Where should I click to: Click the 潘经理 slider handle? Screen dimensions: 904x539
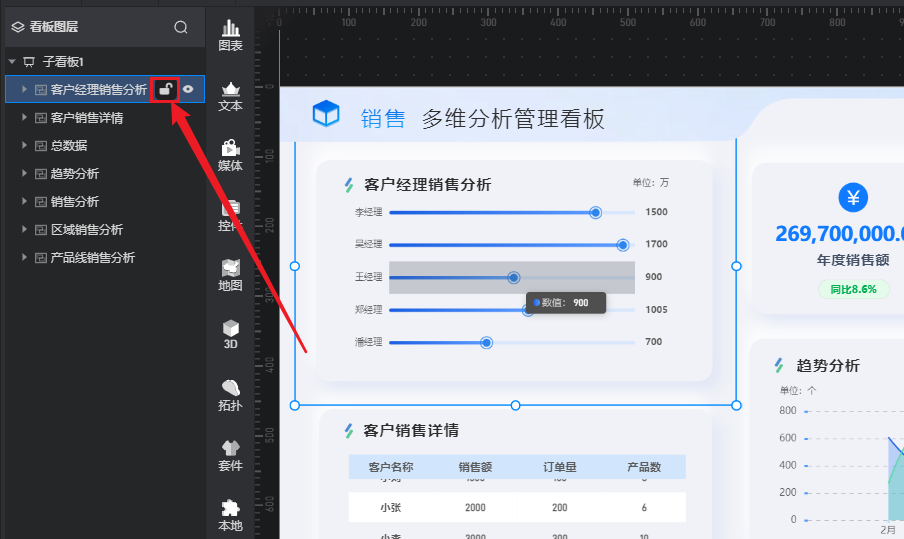tap(487, 343)
